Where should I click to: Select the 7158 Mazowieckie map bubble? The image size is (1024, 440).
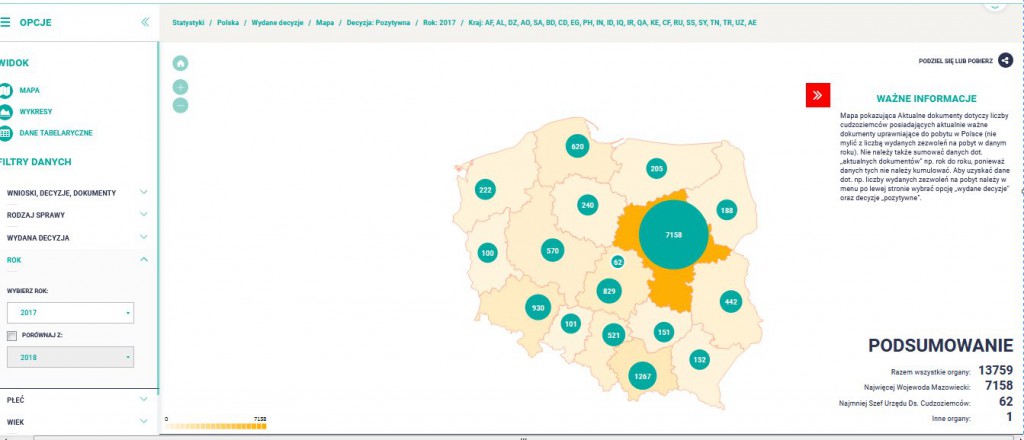672,234
